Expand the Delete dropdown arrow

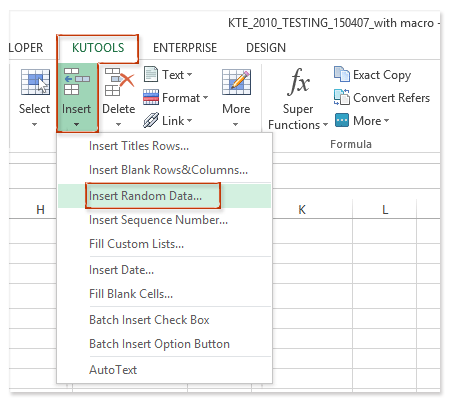118,125
